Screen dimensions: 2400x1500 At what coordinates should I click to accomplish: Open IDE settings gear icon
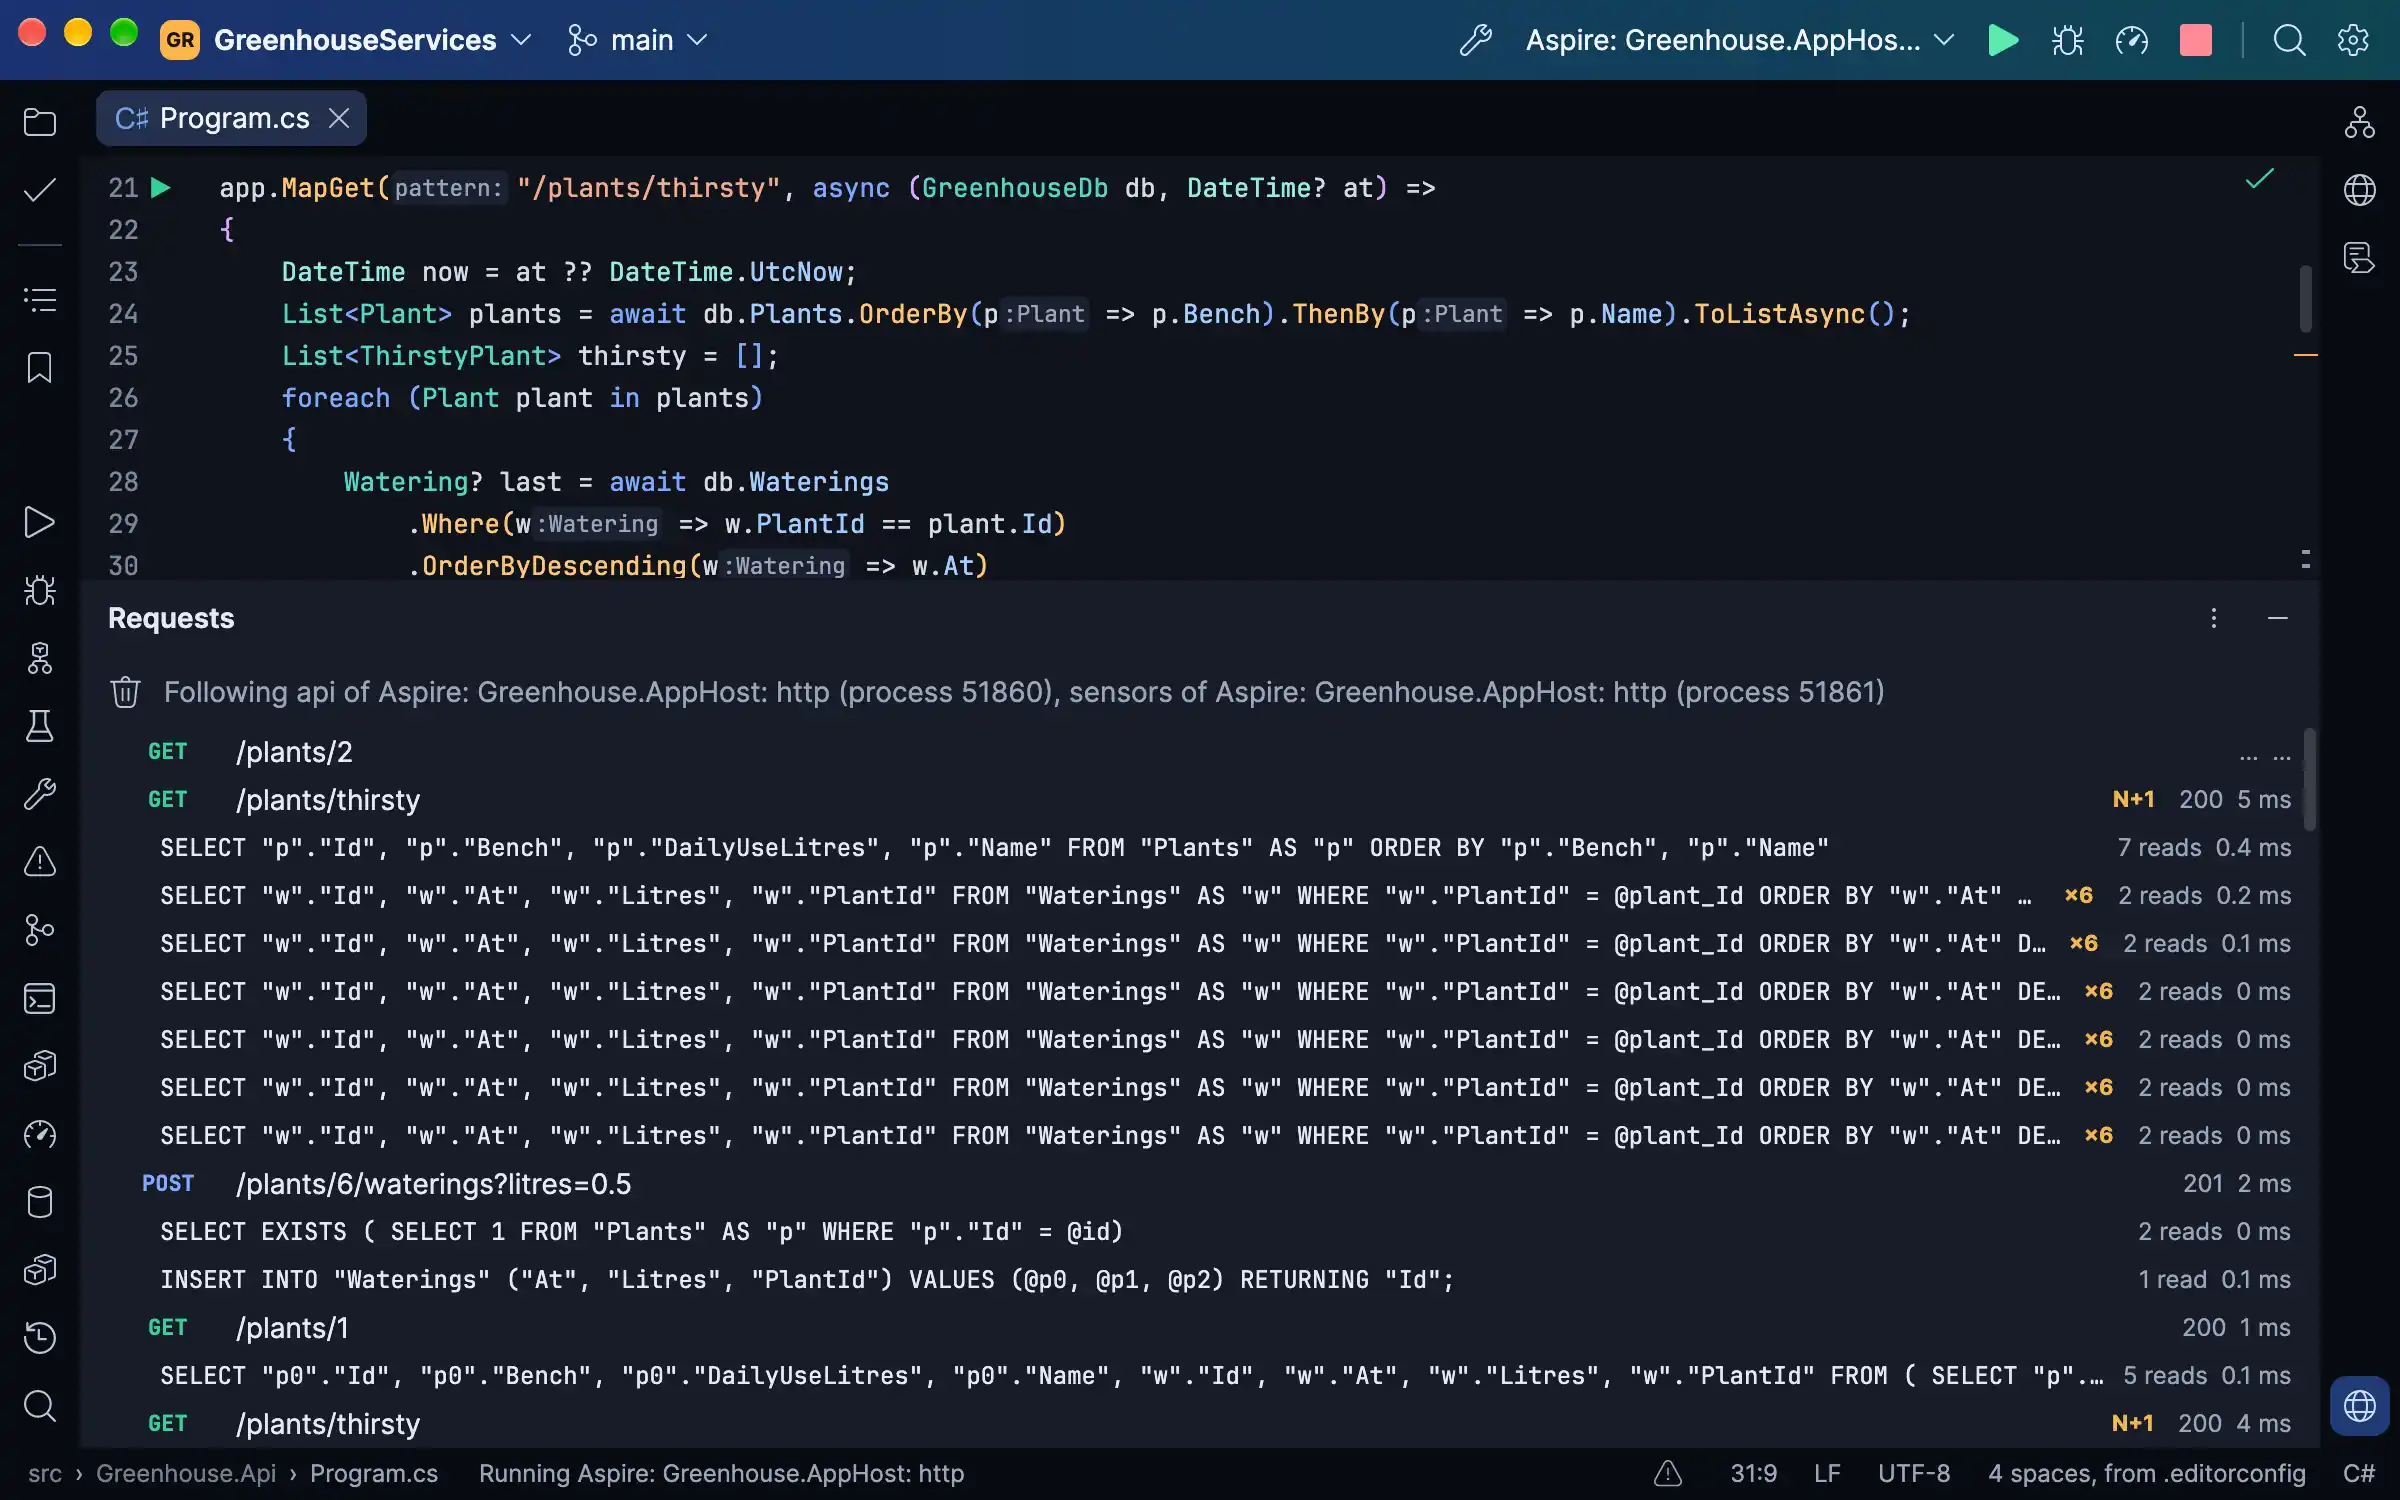pyautogui.click(x=2353, y=40)
